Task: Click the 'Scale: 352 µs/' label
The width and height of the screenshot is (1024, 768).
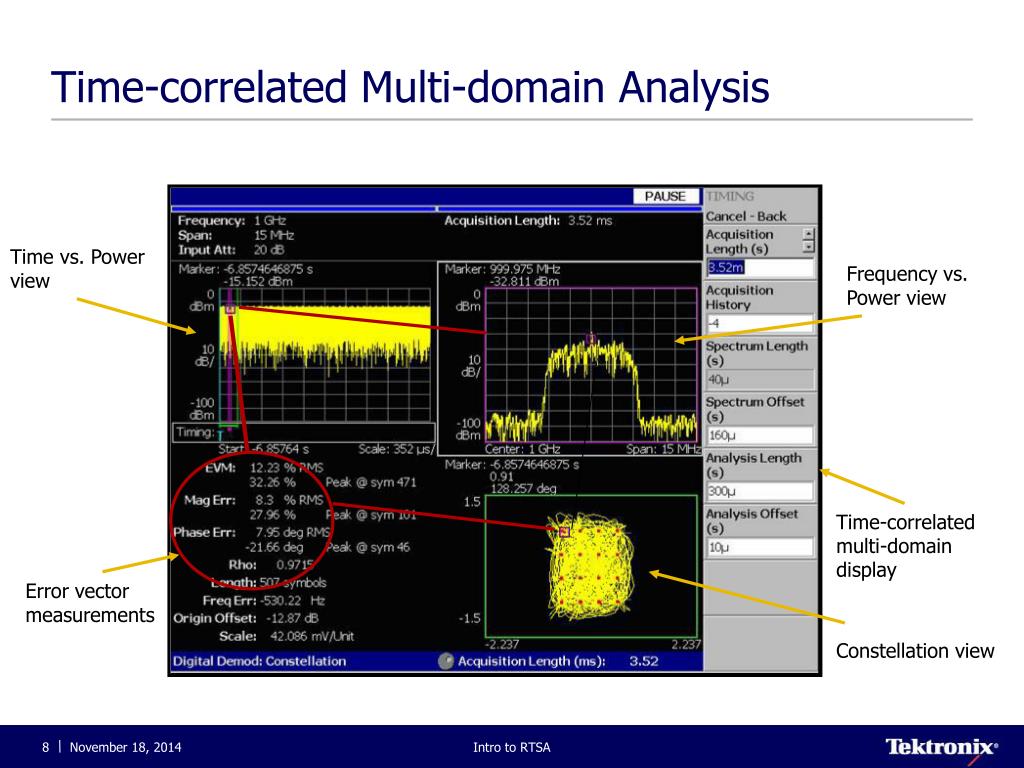Action: click(396, 449)
